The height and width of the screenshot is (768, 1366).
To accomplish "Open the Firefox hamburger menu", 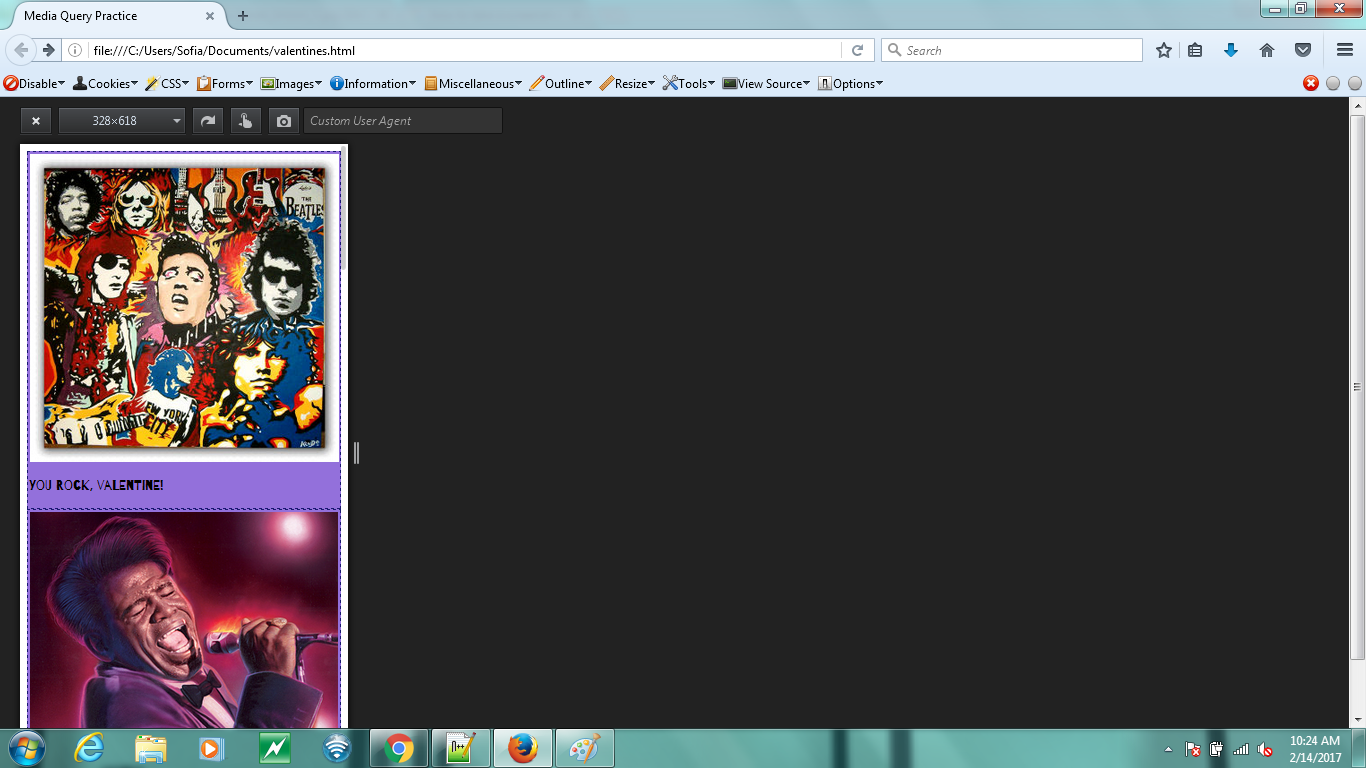I will [x=1345, y=50].
